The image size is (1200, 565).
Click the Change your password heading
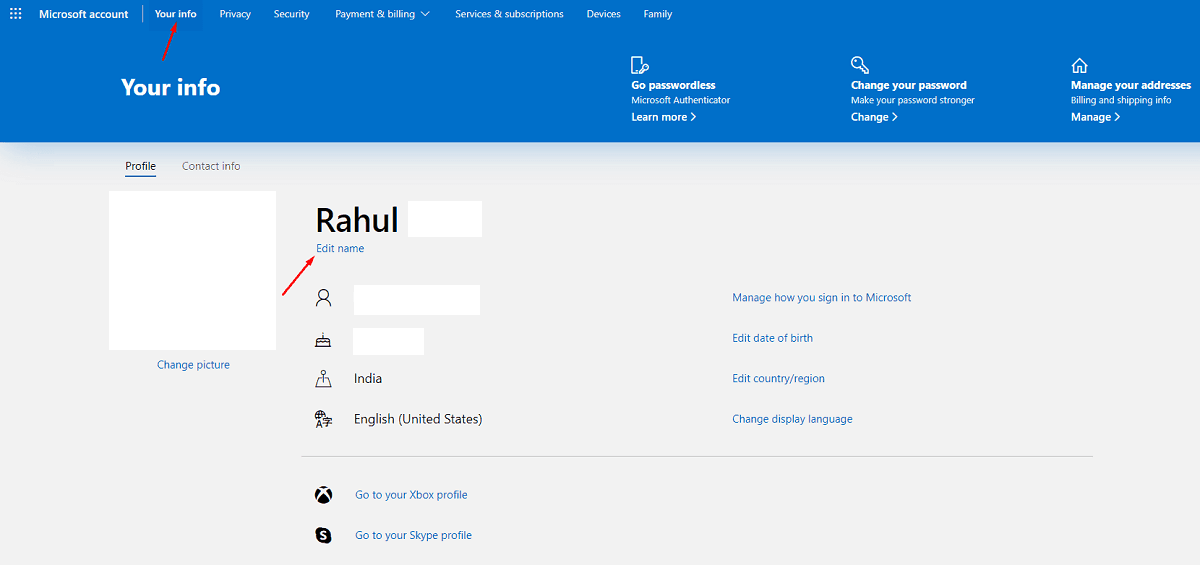[909, 85]
